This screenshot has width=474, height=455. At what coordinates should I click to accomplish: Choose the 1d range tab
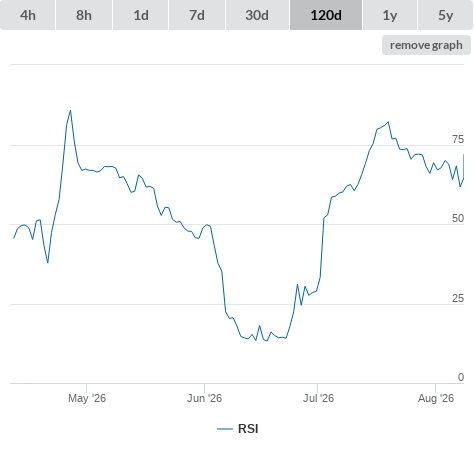141,15
